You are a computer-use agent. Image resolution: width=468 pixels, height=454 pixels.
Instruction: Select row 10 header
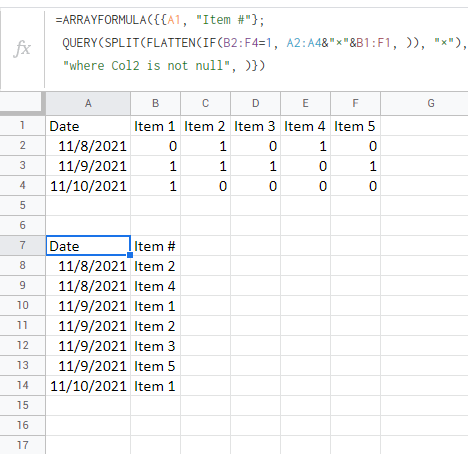point(22,306)
